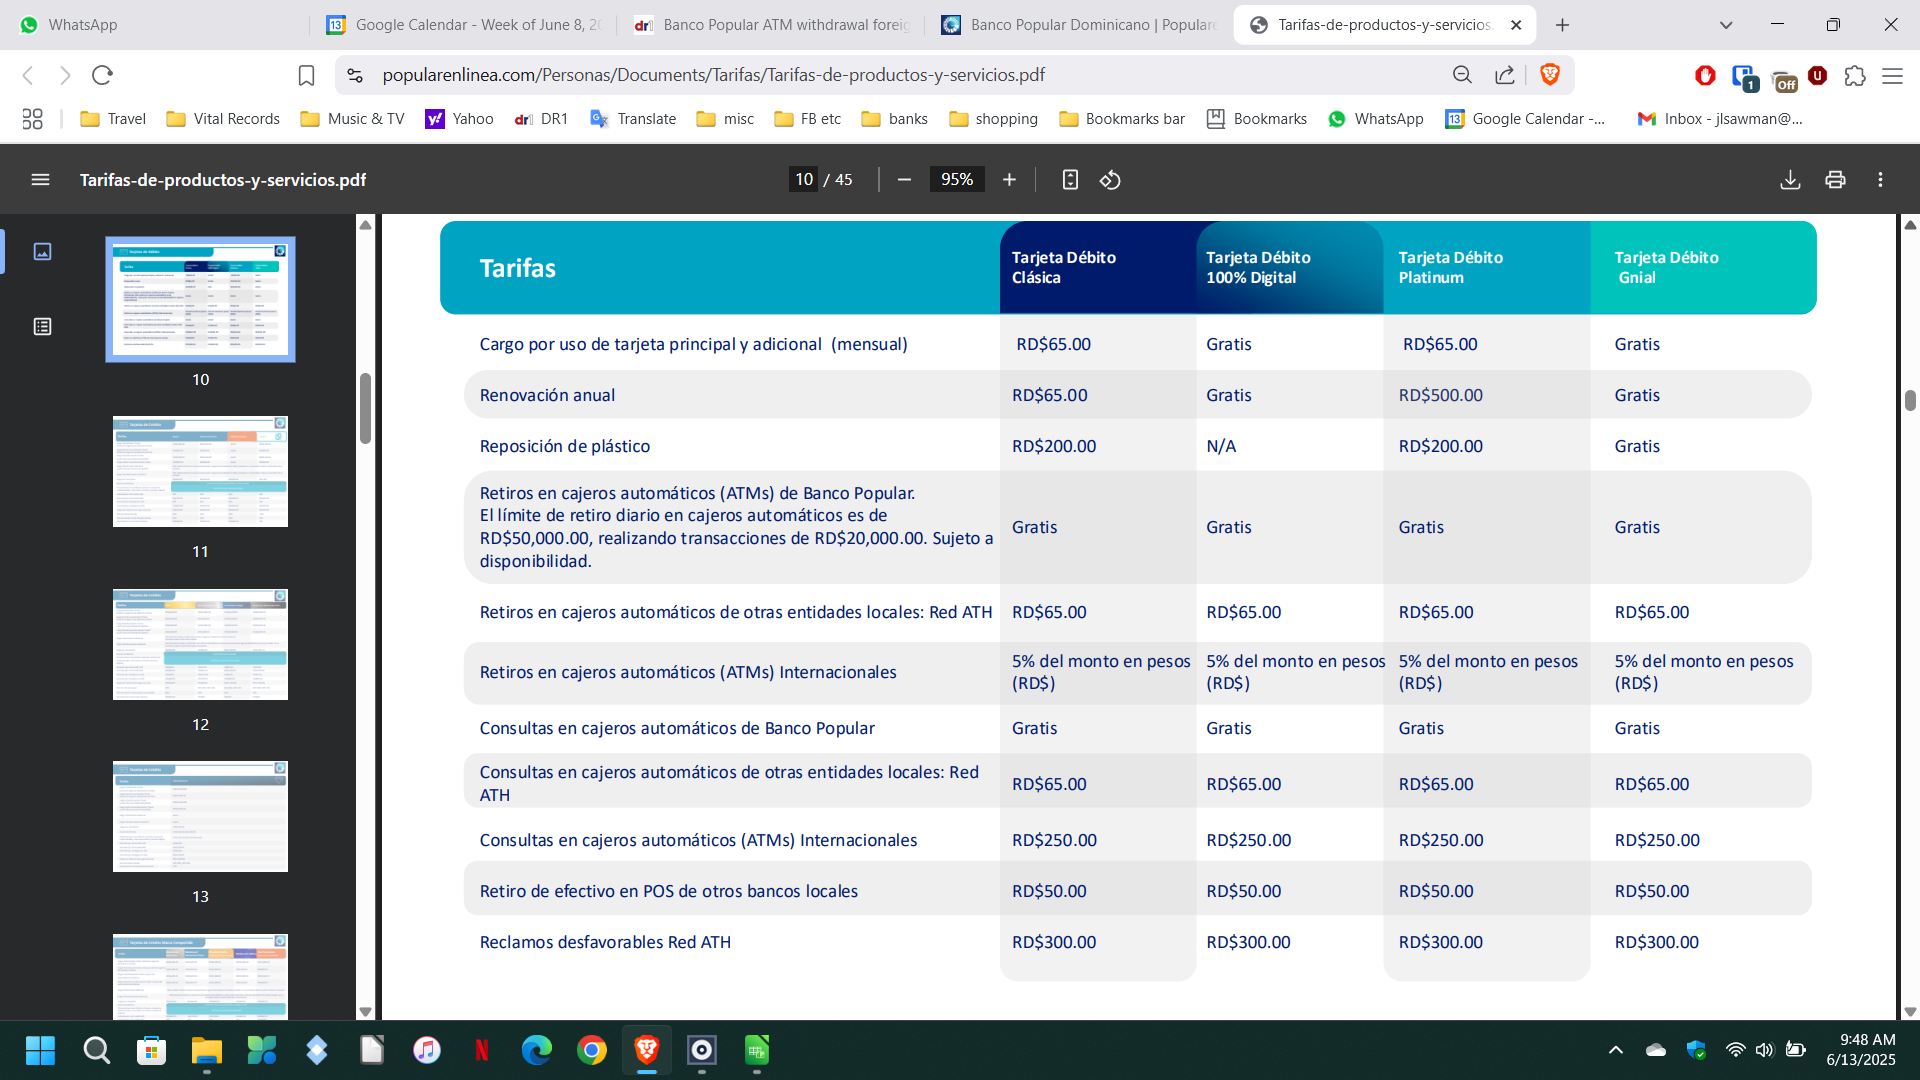The width and height of the screenshot is (1920, 1080).
Task: Open Netflix from the taskbar
Action: tap(481, 1050)
